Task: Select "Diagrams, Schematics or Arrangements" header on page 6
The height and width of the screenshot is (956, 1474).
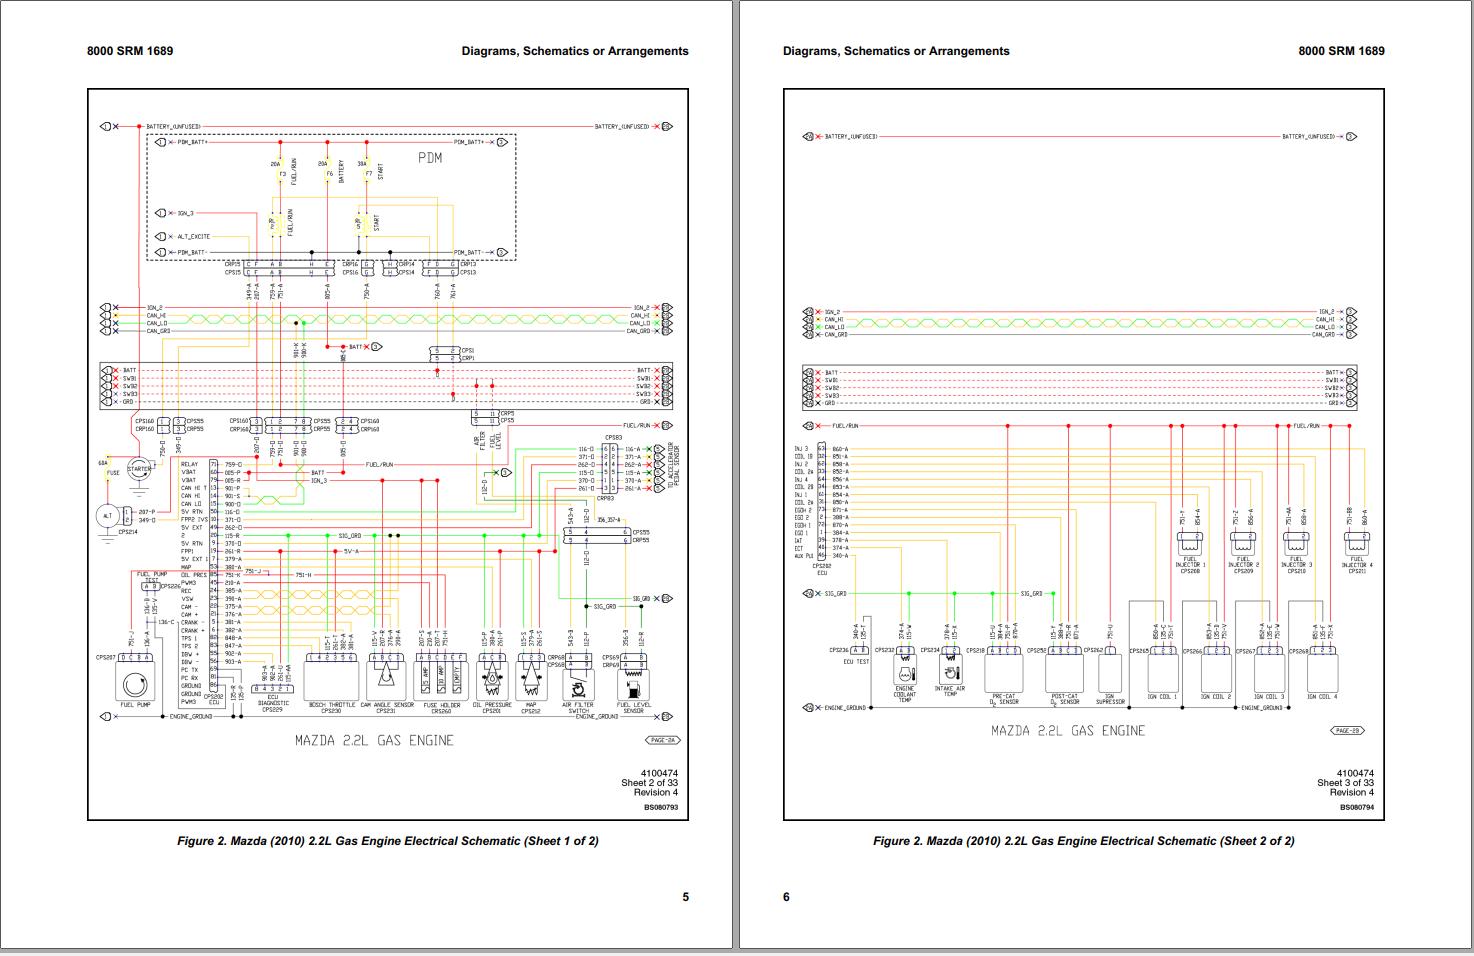Action: (896, 51)
